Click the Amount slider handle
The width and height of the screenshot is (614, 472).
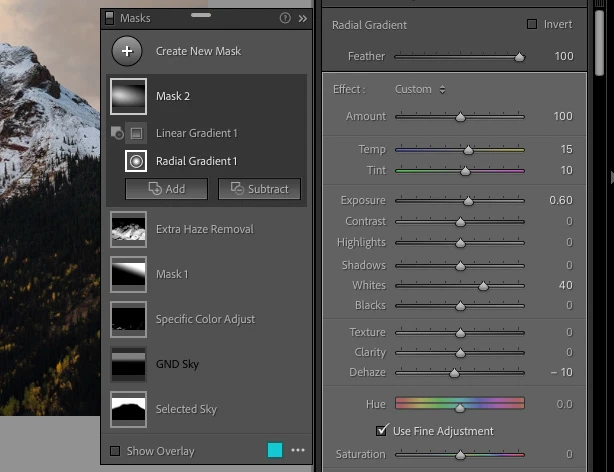[460, 117]
